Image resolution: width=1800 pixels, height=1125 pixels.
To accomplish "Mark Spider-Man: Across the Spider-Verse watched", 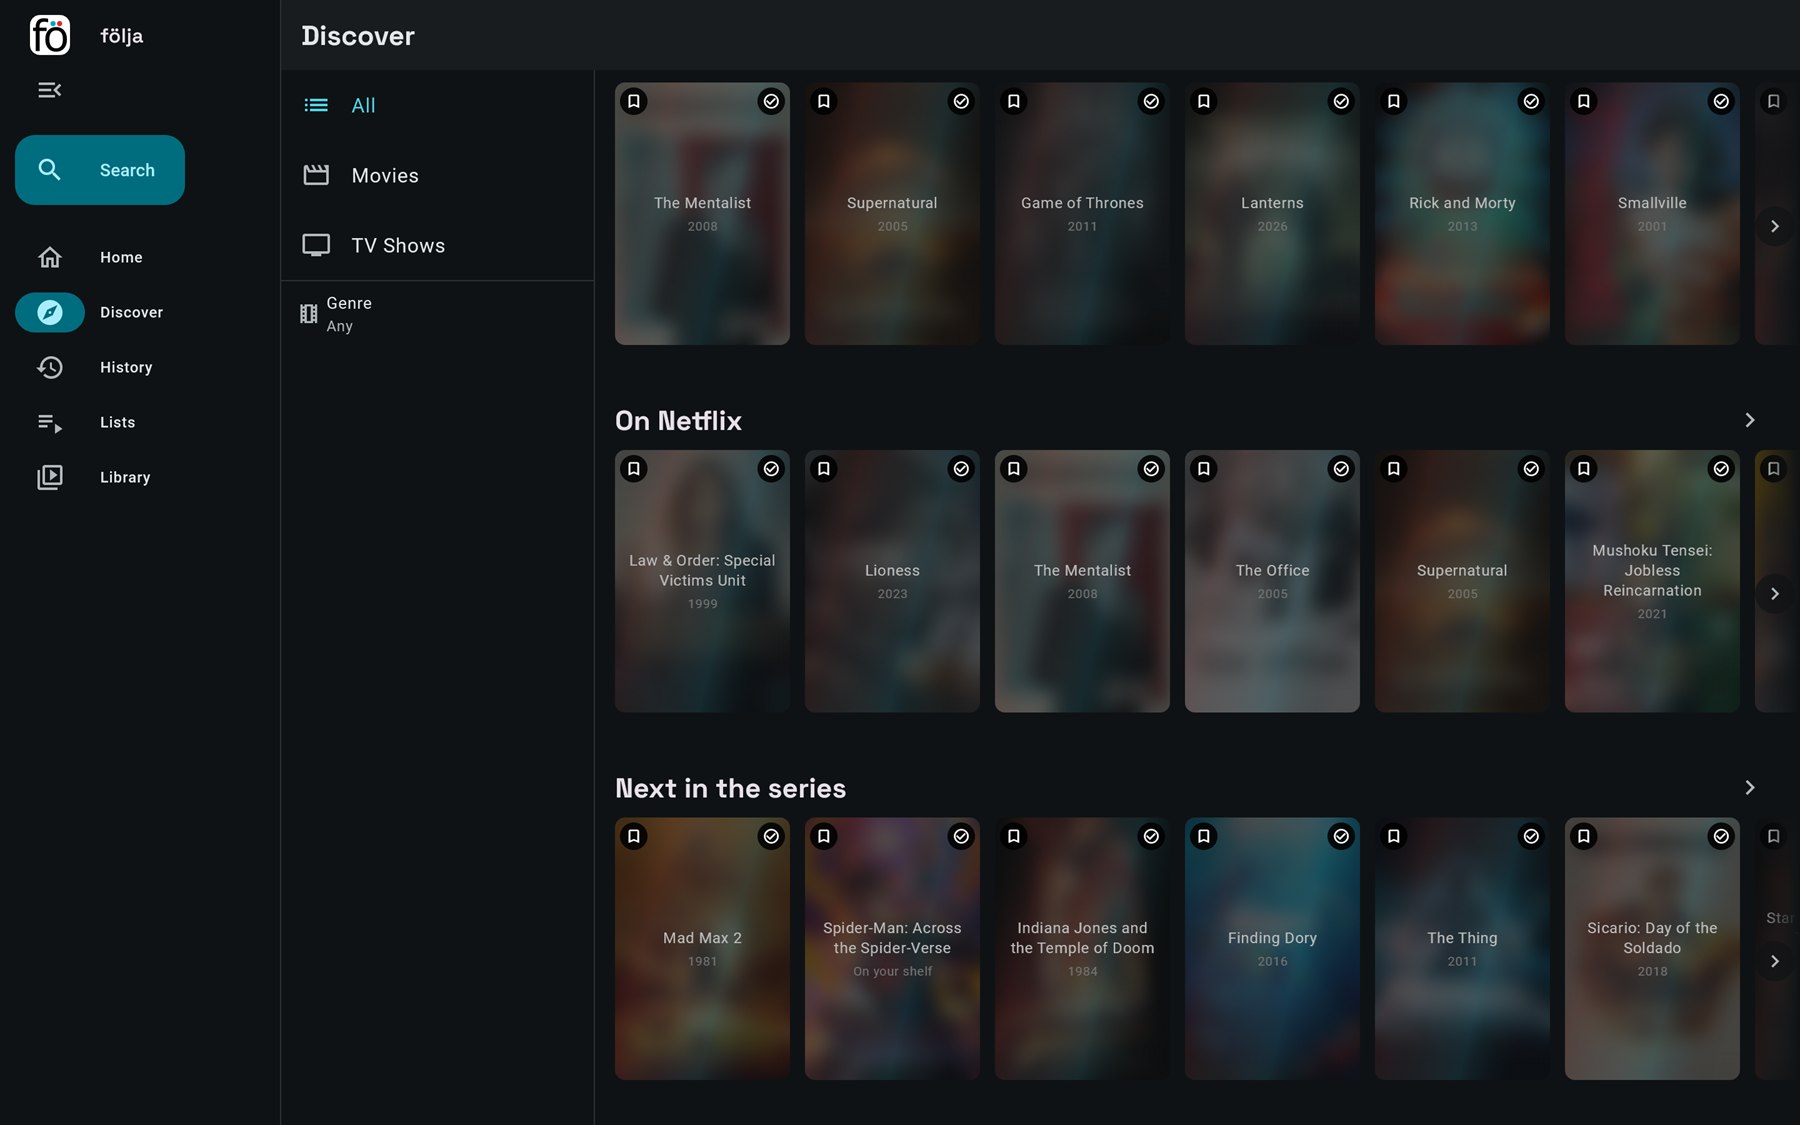I will [961, 836].
